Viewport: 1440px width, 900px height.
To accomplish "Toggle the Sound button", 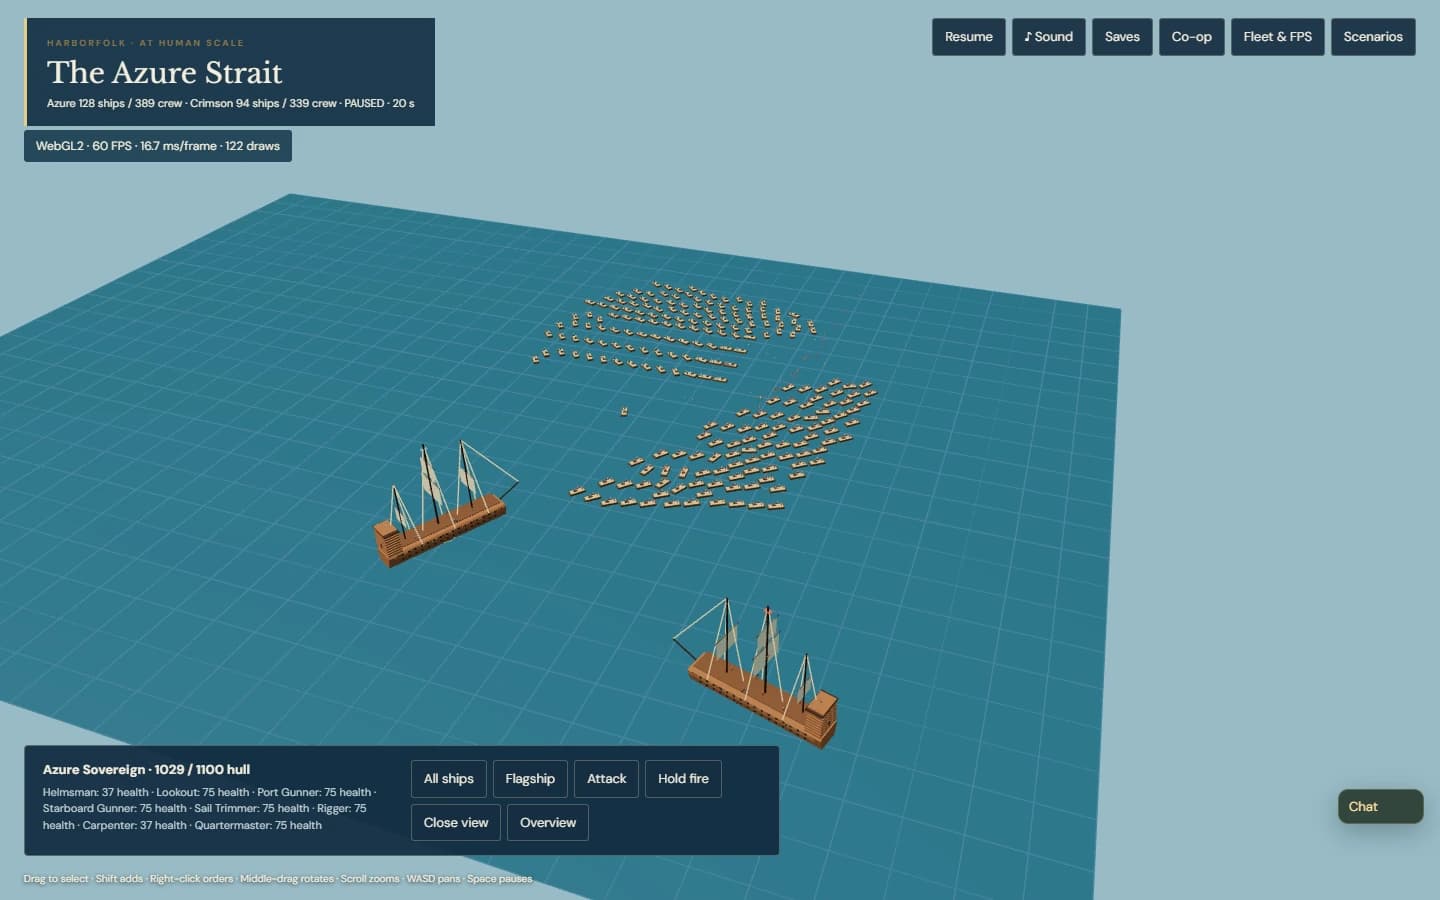I will click(x=1048, y=37).
